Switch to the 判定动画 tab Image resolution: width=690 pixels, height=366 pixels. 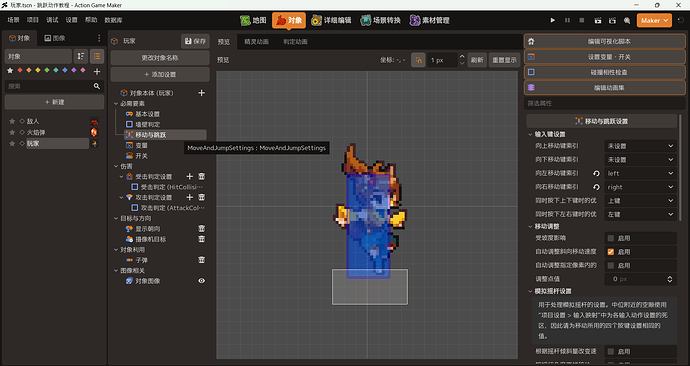295,41
